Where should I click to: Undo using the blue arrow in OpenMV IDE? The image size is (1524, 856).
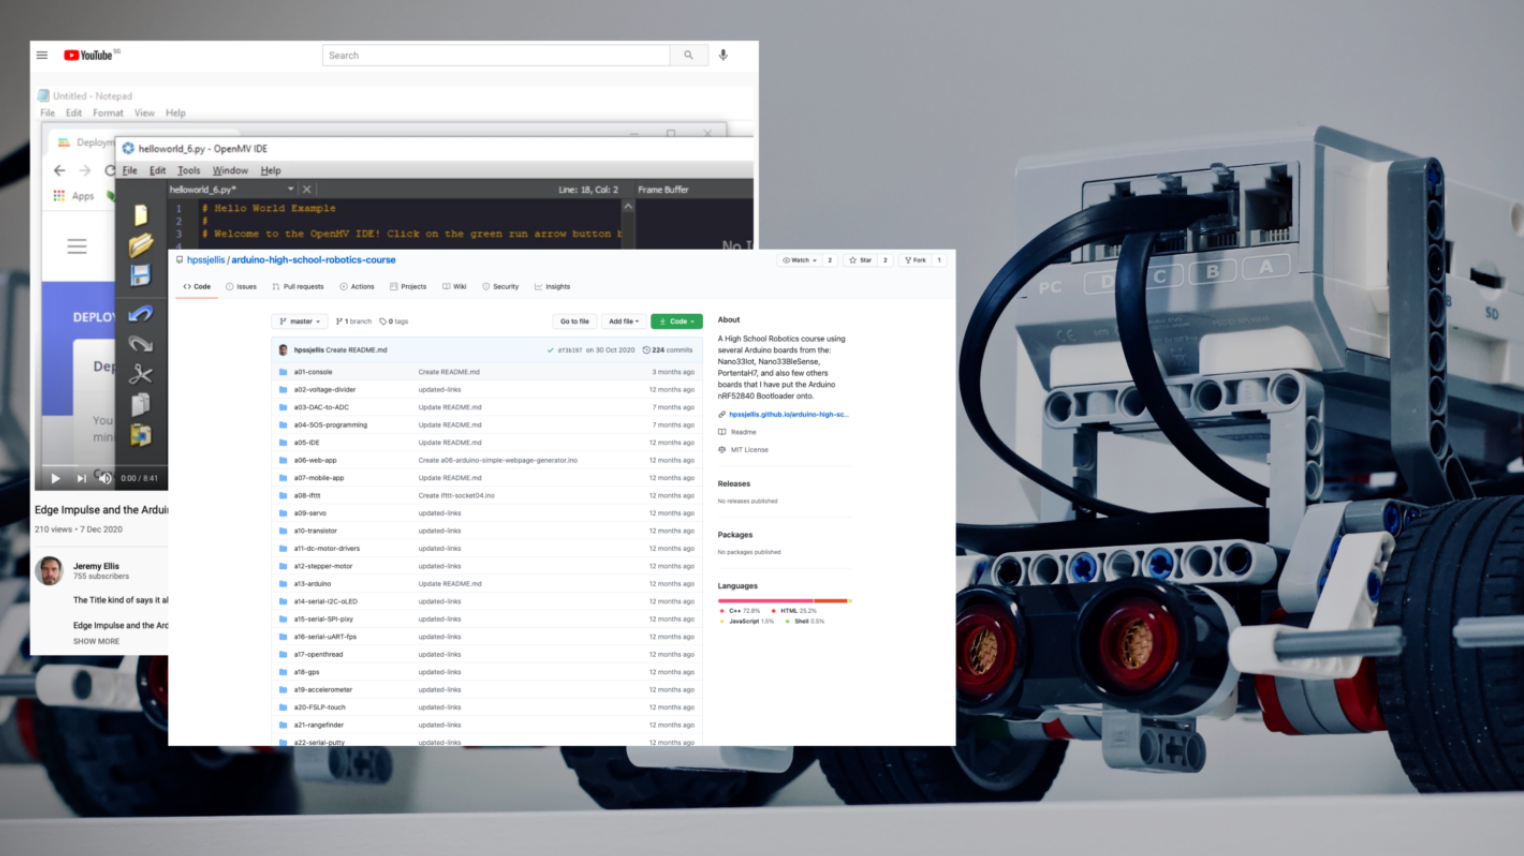point(141,314)
